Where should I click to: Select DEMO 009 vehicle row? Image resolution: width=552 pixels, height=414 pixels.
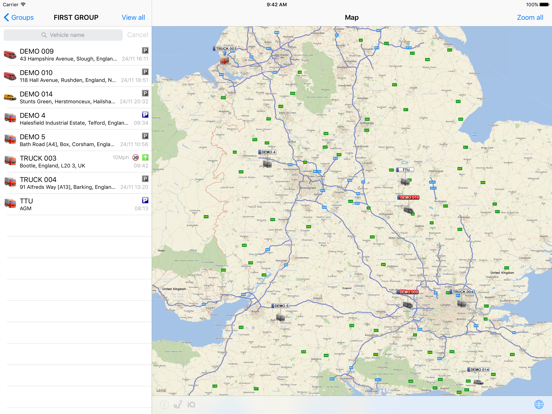tap(76, 55)
